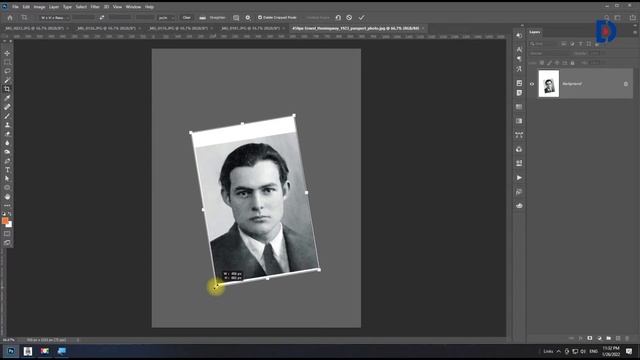This screenshot has height=360, width=640.
Task: Open additional crop settings gear
Action: (x=248, y=18)
